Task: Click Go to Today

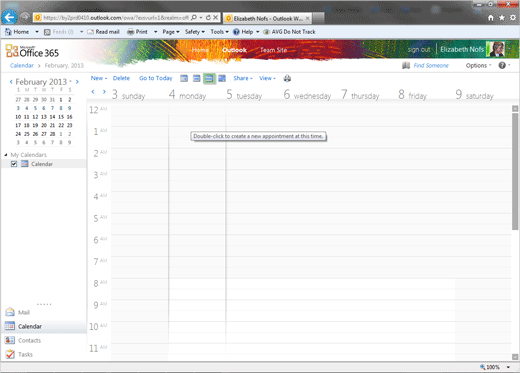Action: 156,78
